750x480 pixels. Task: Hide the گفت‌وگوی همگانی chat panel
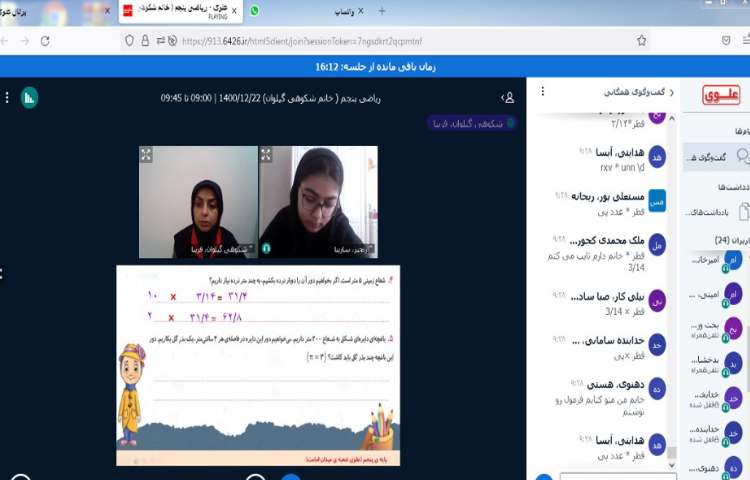pos(672,92)
